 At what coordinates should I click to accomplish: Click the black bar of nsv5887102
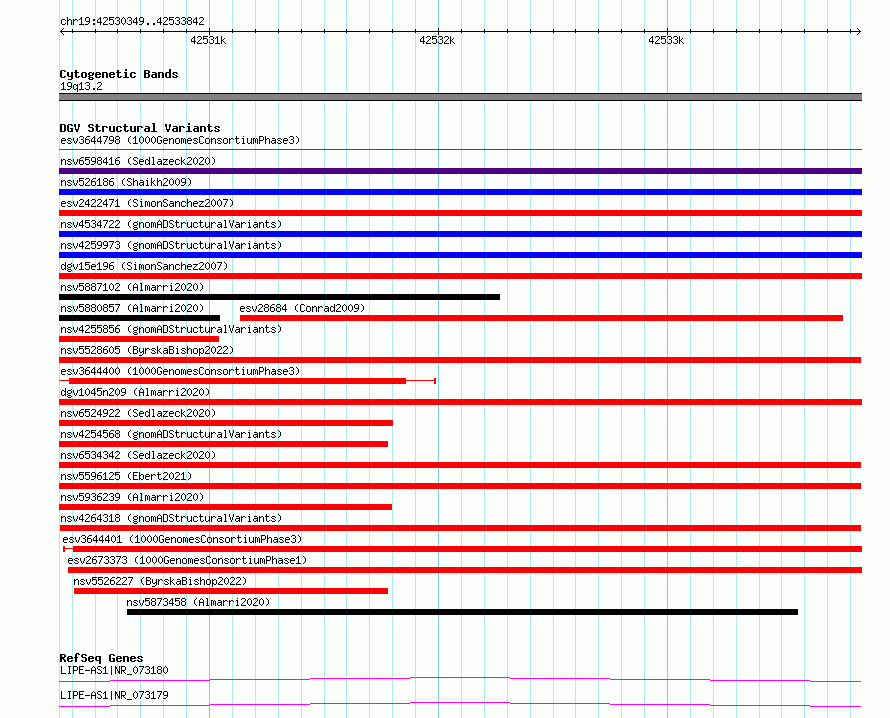[279, 297]
